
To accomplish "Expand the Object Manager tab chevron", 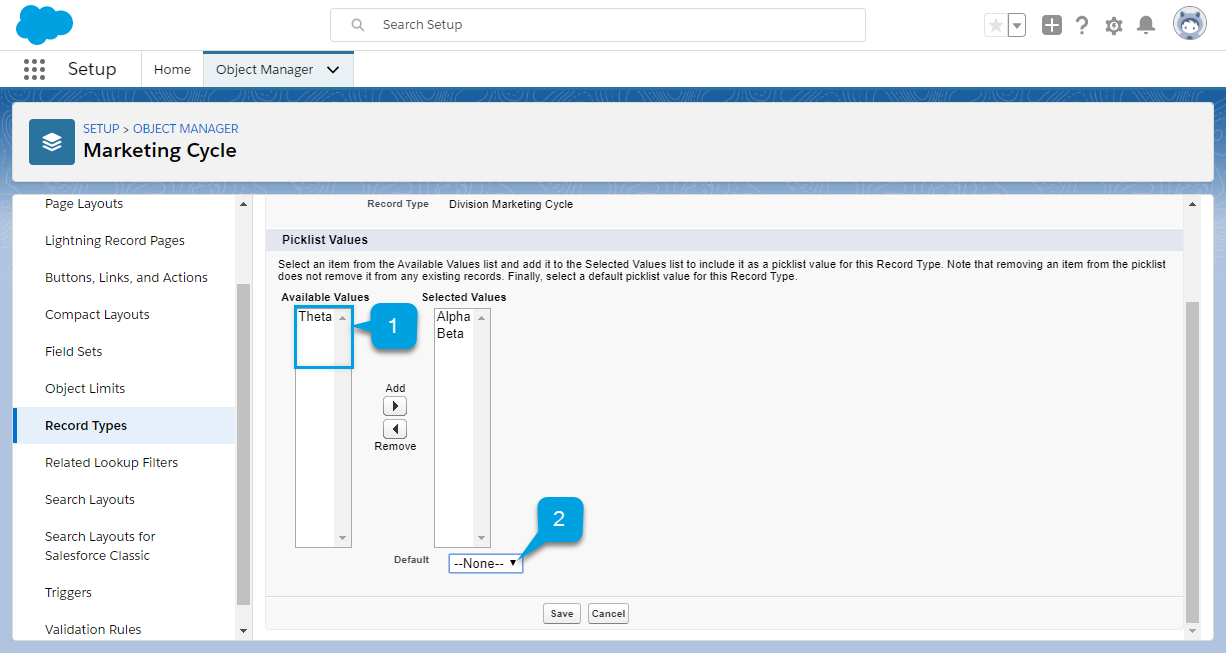I will click(x=333, y=70).
